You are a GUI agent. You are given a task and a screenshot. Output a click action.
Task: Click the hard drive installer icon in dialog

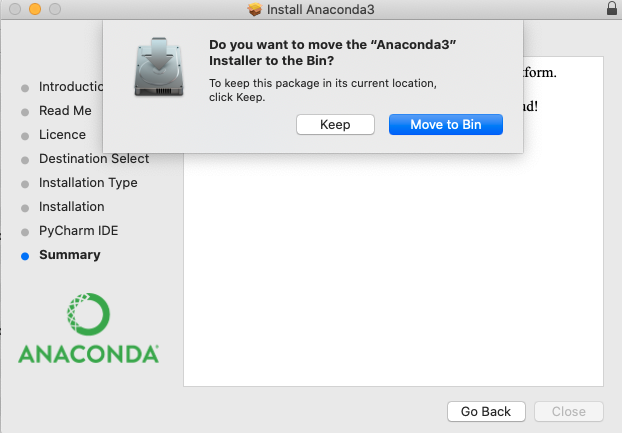point(159,67)
